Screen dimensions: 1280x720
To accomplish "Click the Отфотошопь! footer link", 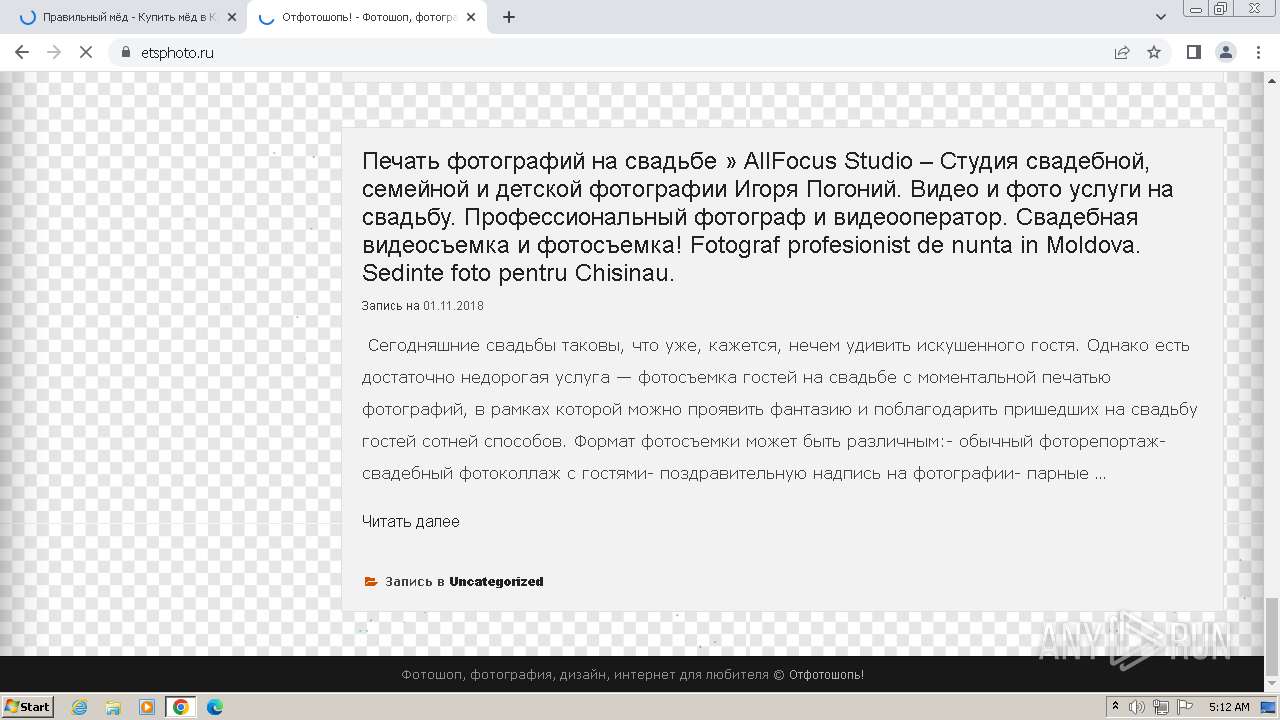I will click(826, 675).
